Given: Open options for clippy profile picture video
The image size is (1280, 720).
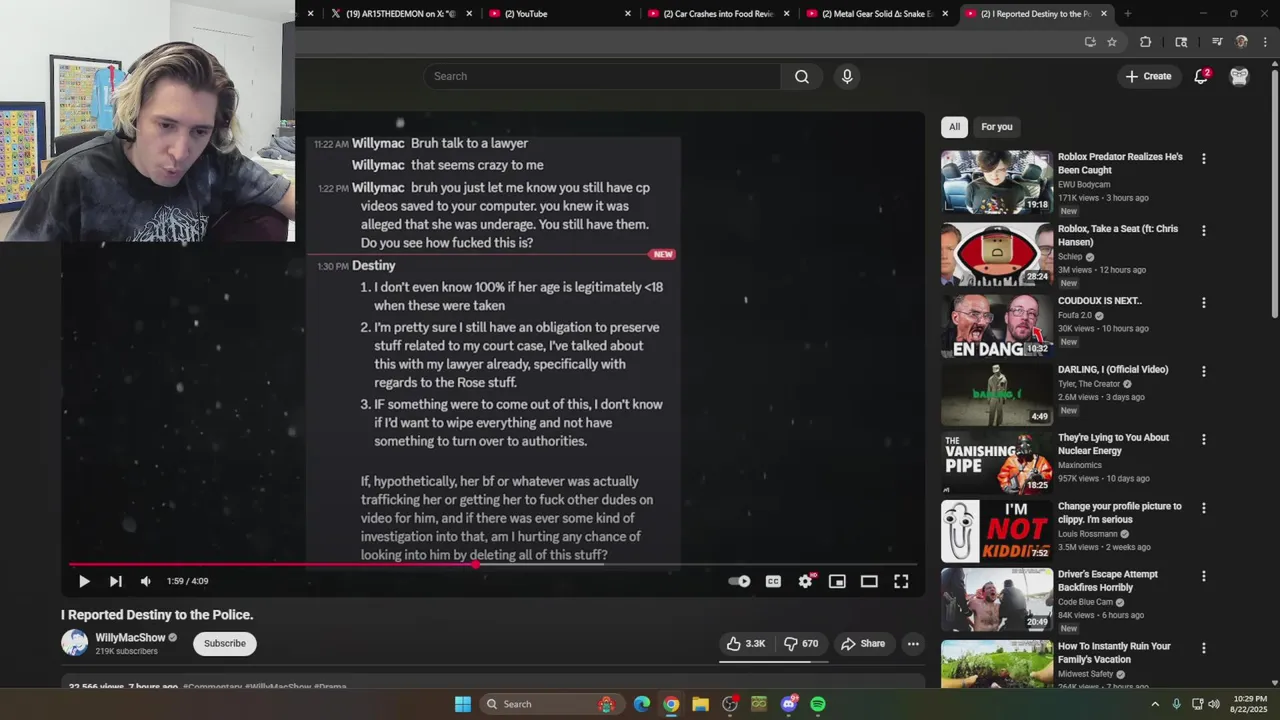Looking at the screenshot, I should 1203,508.
